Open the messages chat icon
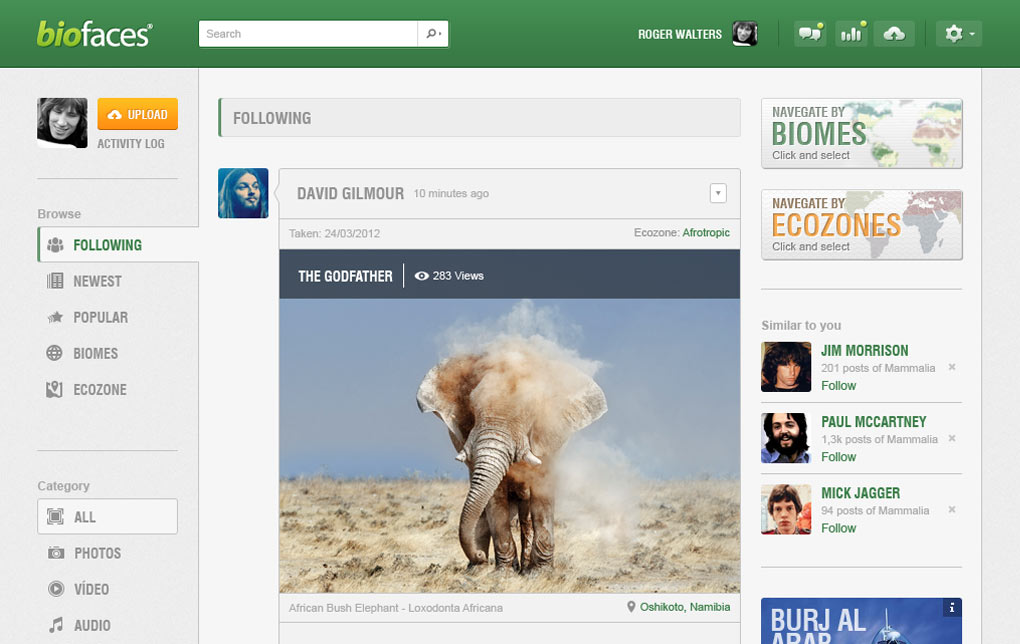Viewport: 1020px width, 644px height. pyautogui.click(x=810, y=34)
